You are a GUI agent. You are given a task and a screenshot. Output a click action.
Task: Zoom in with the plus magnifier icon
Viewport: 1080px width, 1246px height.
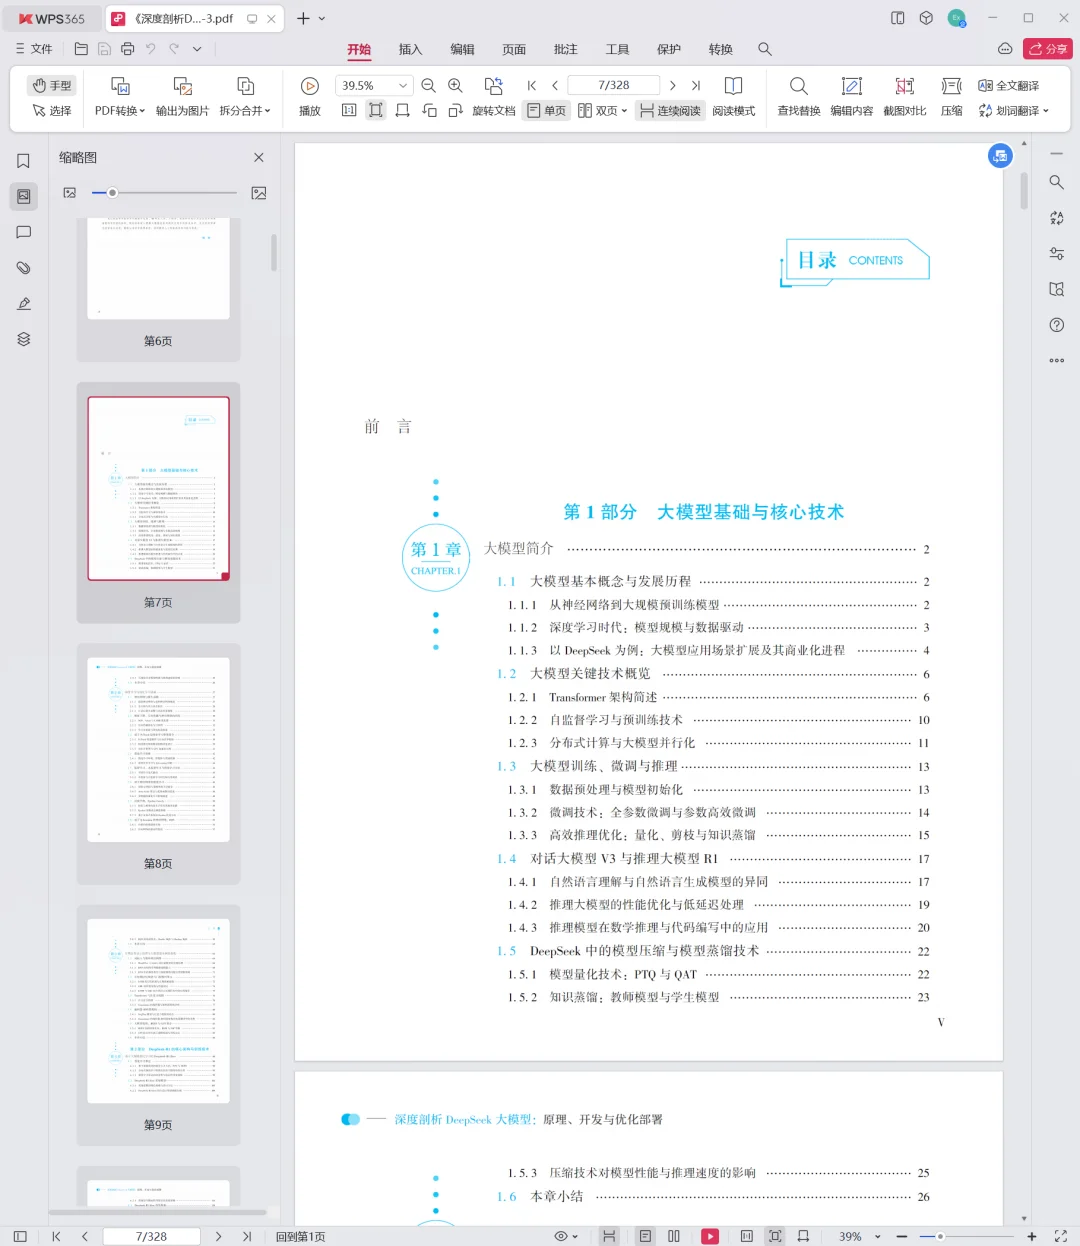point(455,86)
